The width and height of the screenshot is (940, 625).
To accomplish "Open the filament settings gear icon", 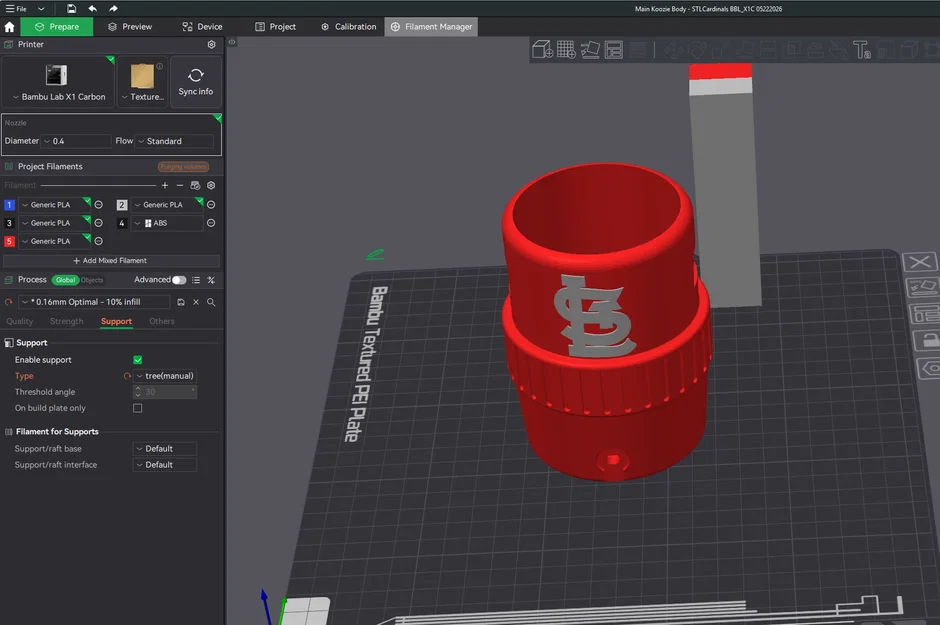I will [211, 185].
